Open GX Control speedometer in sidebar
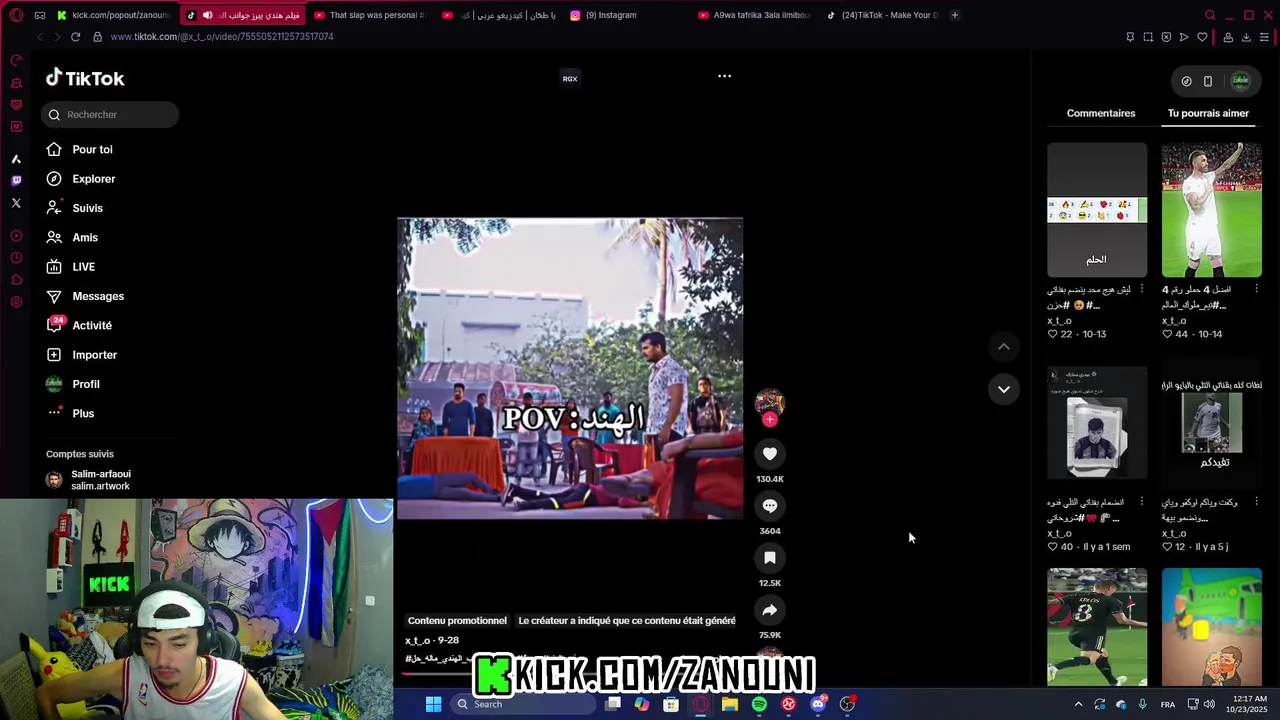 [x=16, y=61]
